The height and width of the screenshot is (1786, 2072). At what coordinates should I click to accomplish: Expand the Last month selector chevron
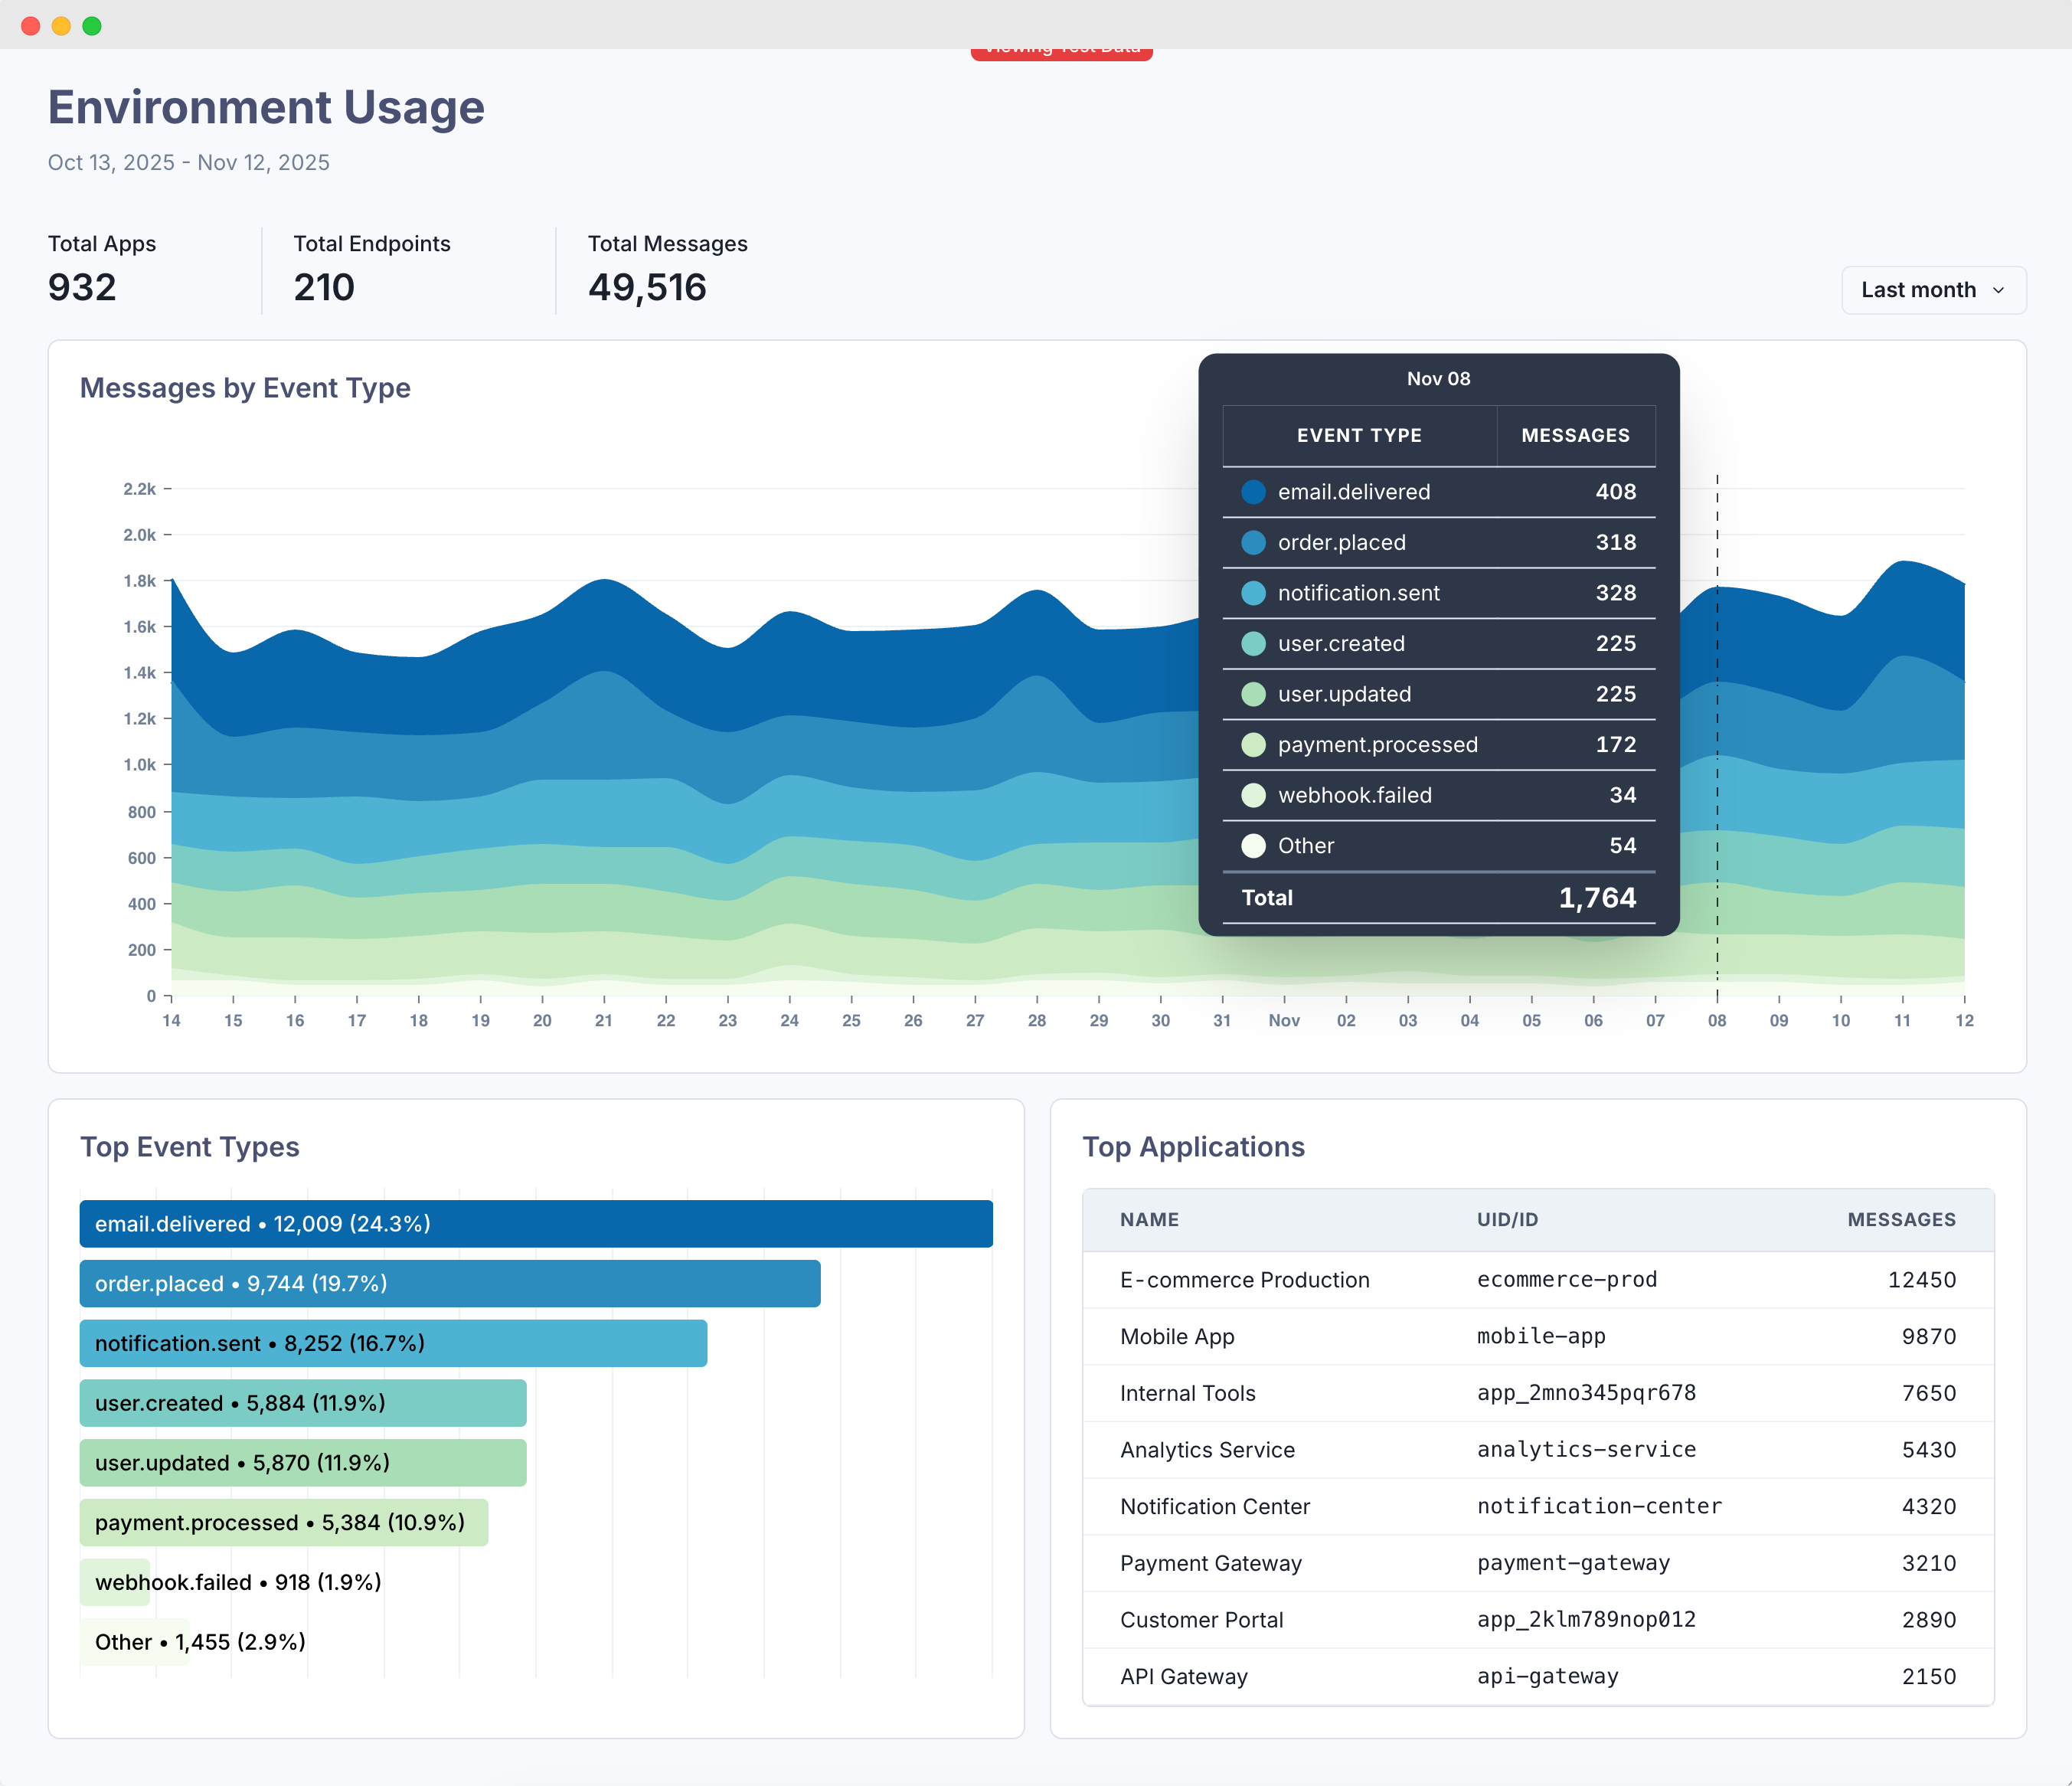2001,290
